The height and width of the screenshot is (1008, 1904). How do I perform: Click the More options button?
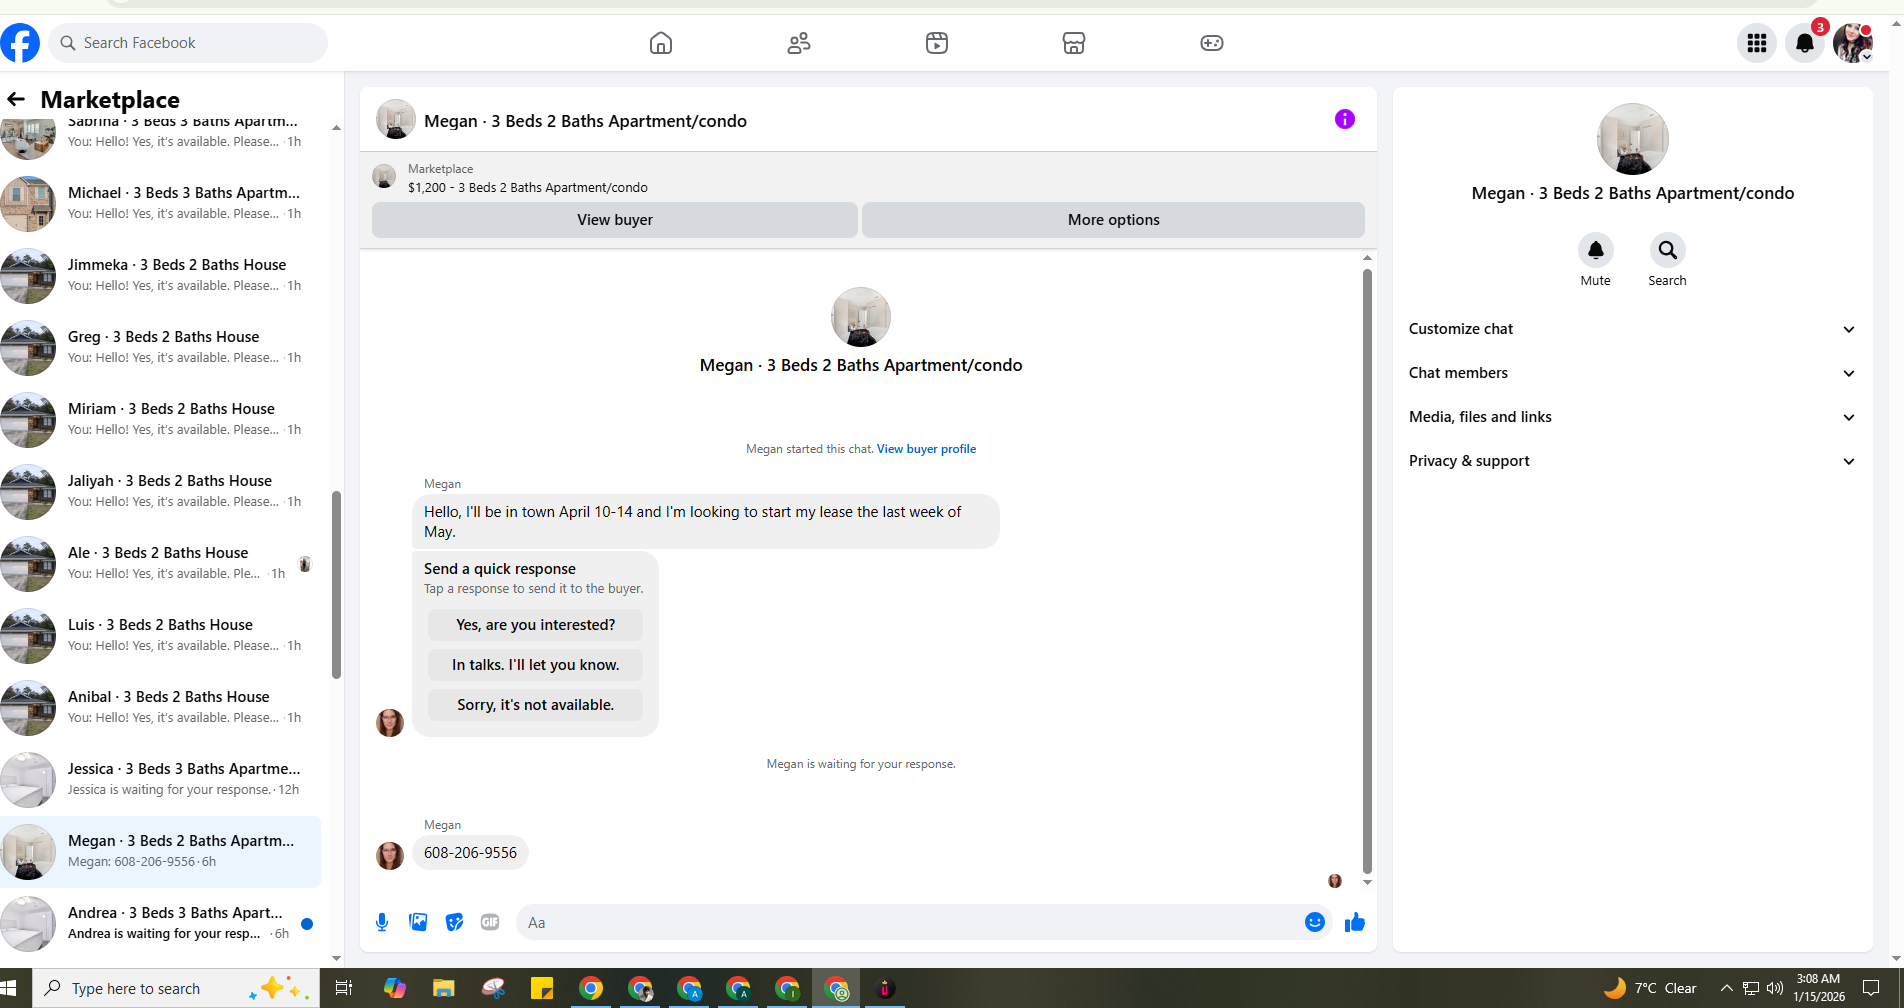pyautogui.click(x=1114, y=220)
